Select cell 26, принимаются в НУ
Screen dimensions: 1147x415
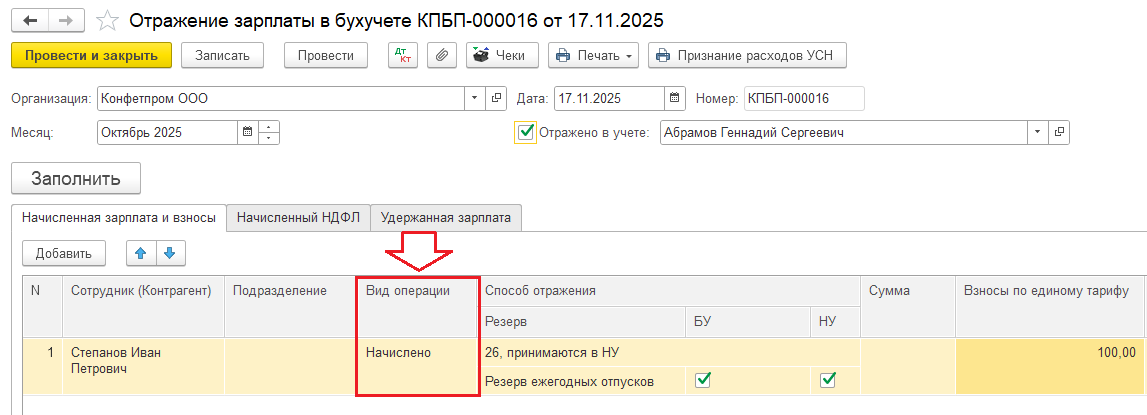click(x=669, y=352)
